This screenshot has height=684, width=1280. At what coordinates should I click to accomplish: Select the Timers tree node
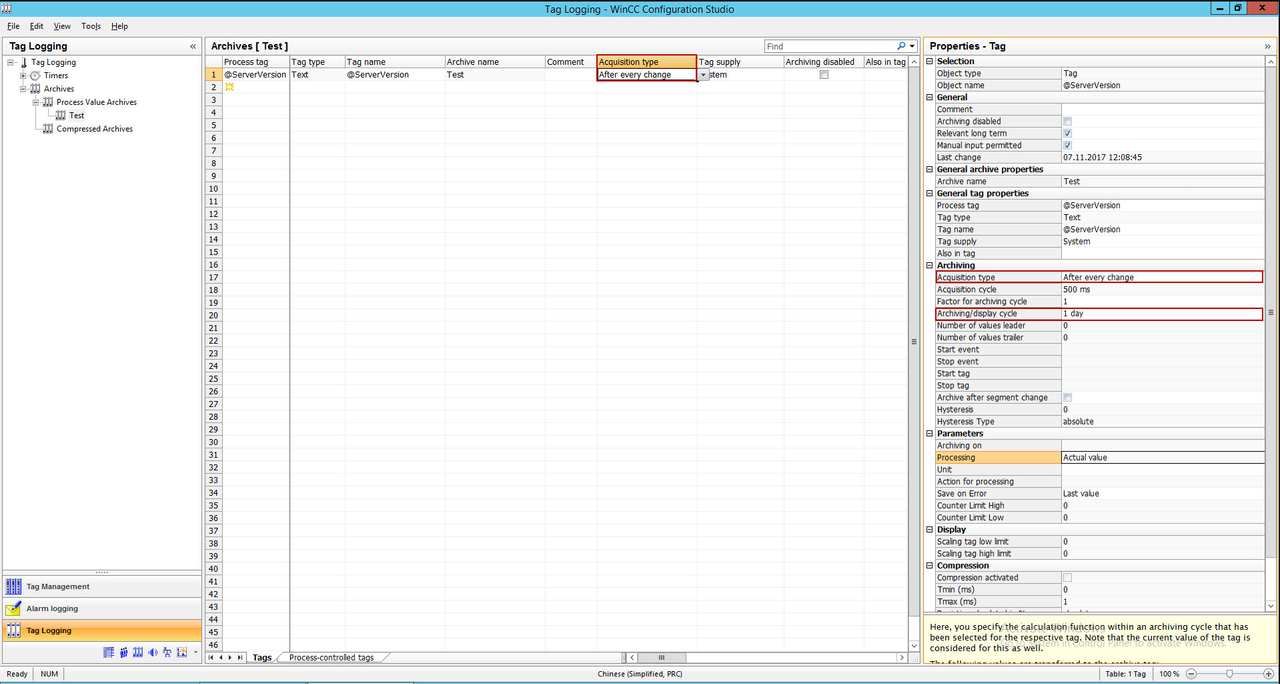click(55, 75)
